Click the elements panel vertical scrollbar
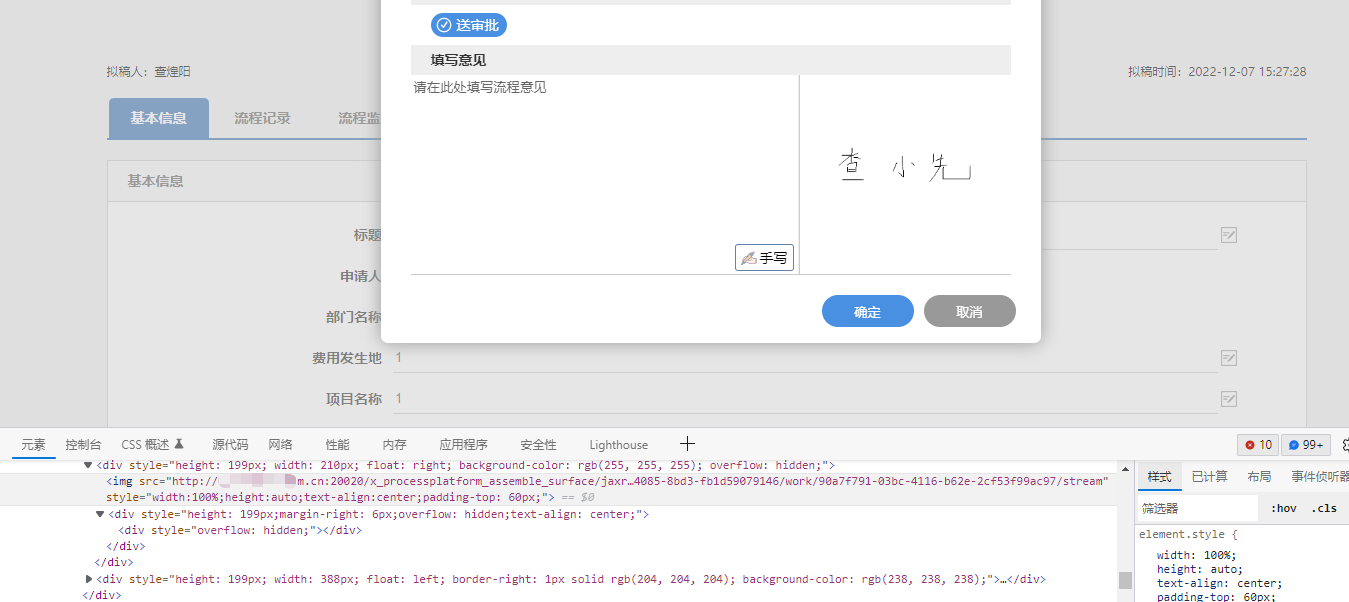Screen dimensions: 1349x602 click(1125, 580)
